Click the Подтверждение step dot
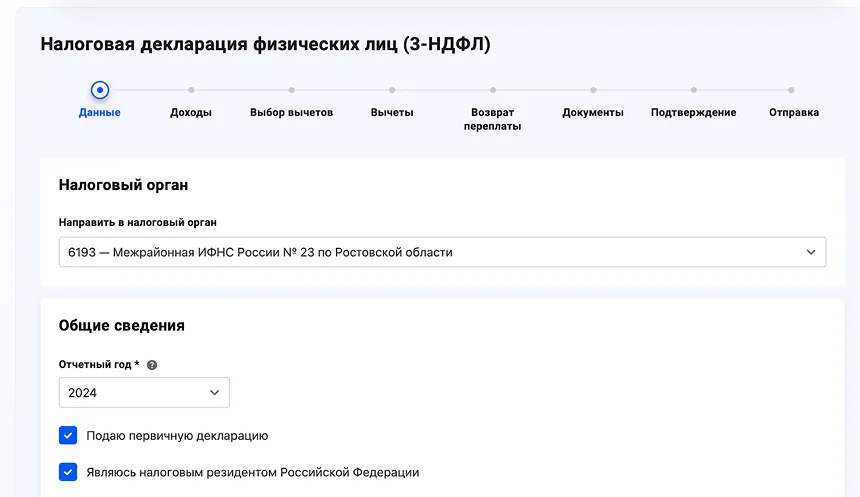The height and width of the screenshot is (497, 860). (693, 90)
